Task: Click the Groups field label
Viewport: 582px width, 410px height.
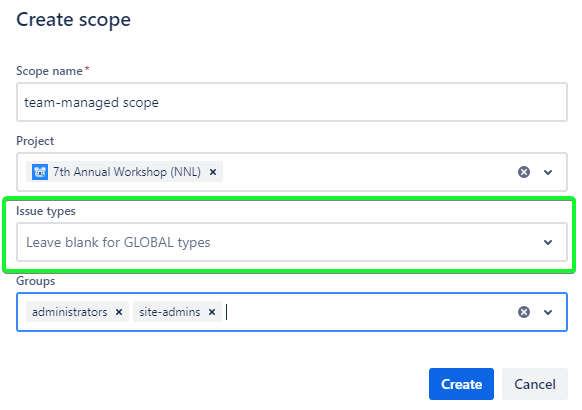Action: pyautogui.click(x=36, y=281)
